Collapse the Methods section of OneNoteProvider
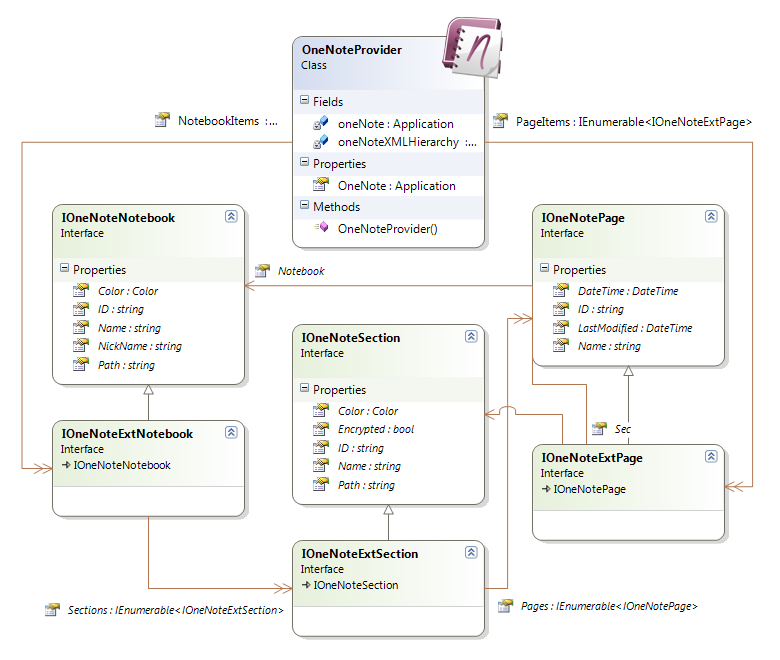This screenshot has width=780, height=660. pyautogui.click(x=304, y=205)
